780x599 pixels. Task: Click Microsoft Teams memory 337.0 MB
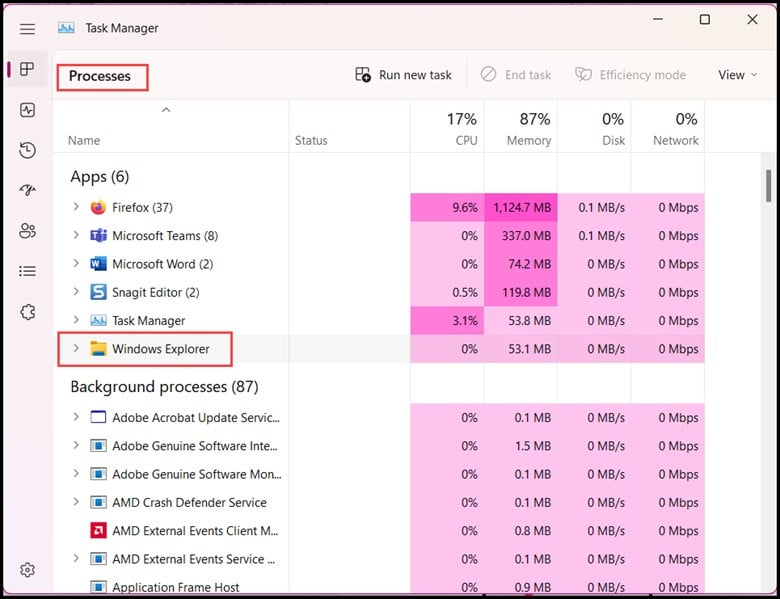pyautogui.click(x=520, y=236)
